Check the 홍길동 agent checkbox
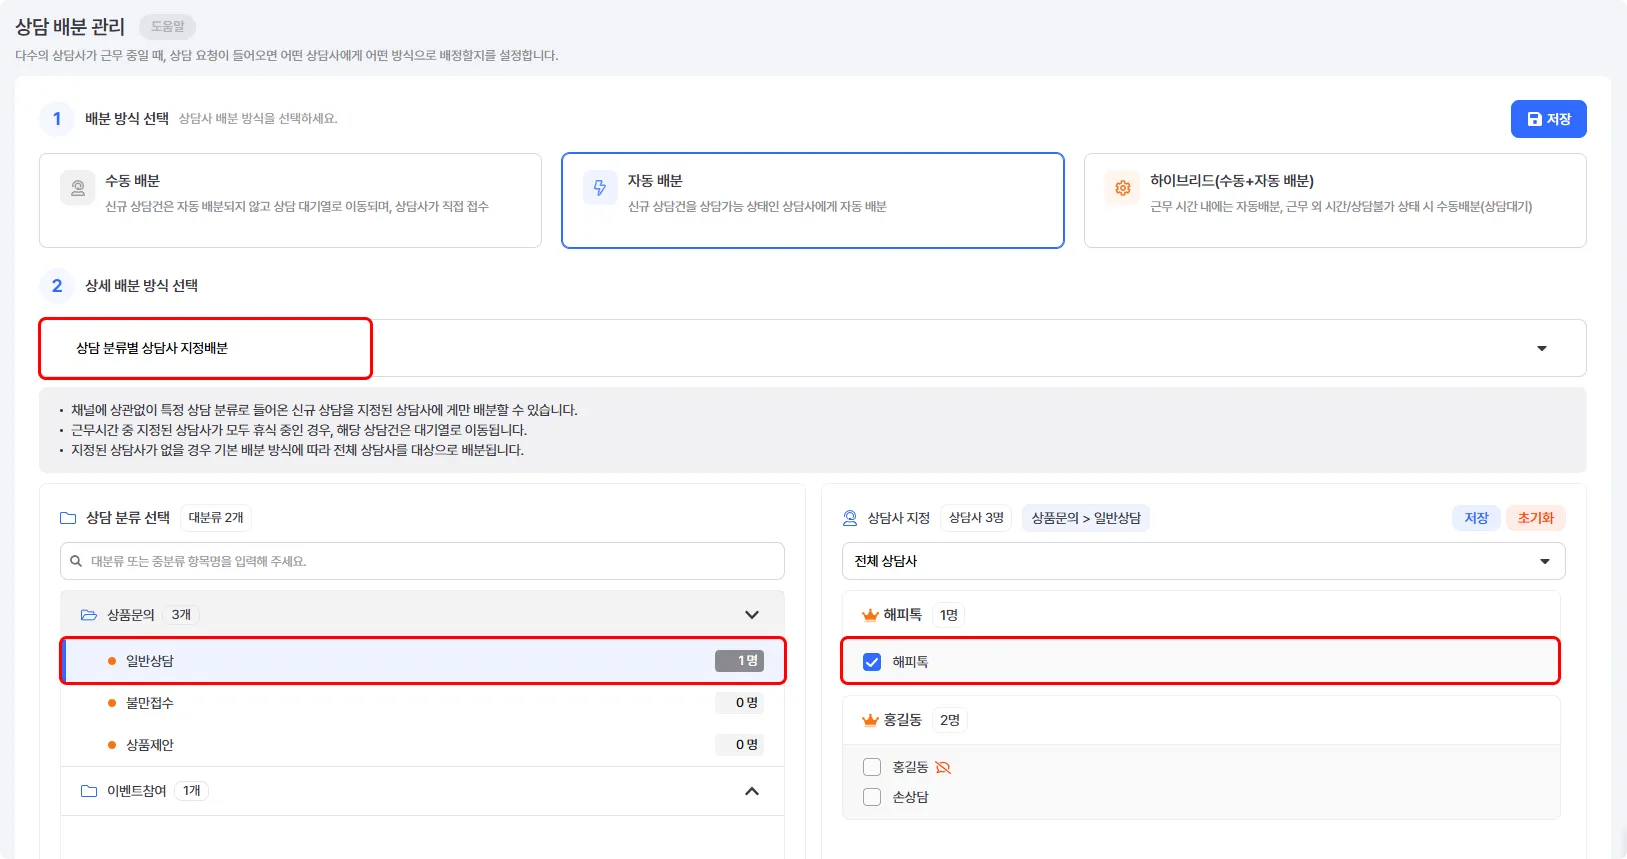 tap(872, 767)
